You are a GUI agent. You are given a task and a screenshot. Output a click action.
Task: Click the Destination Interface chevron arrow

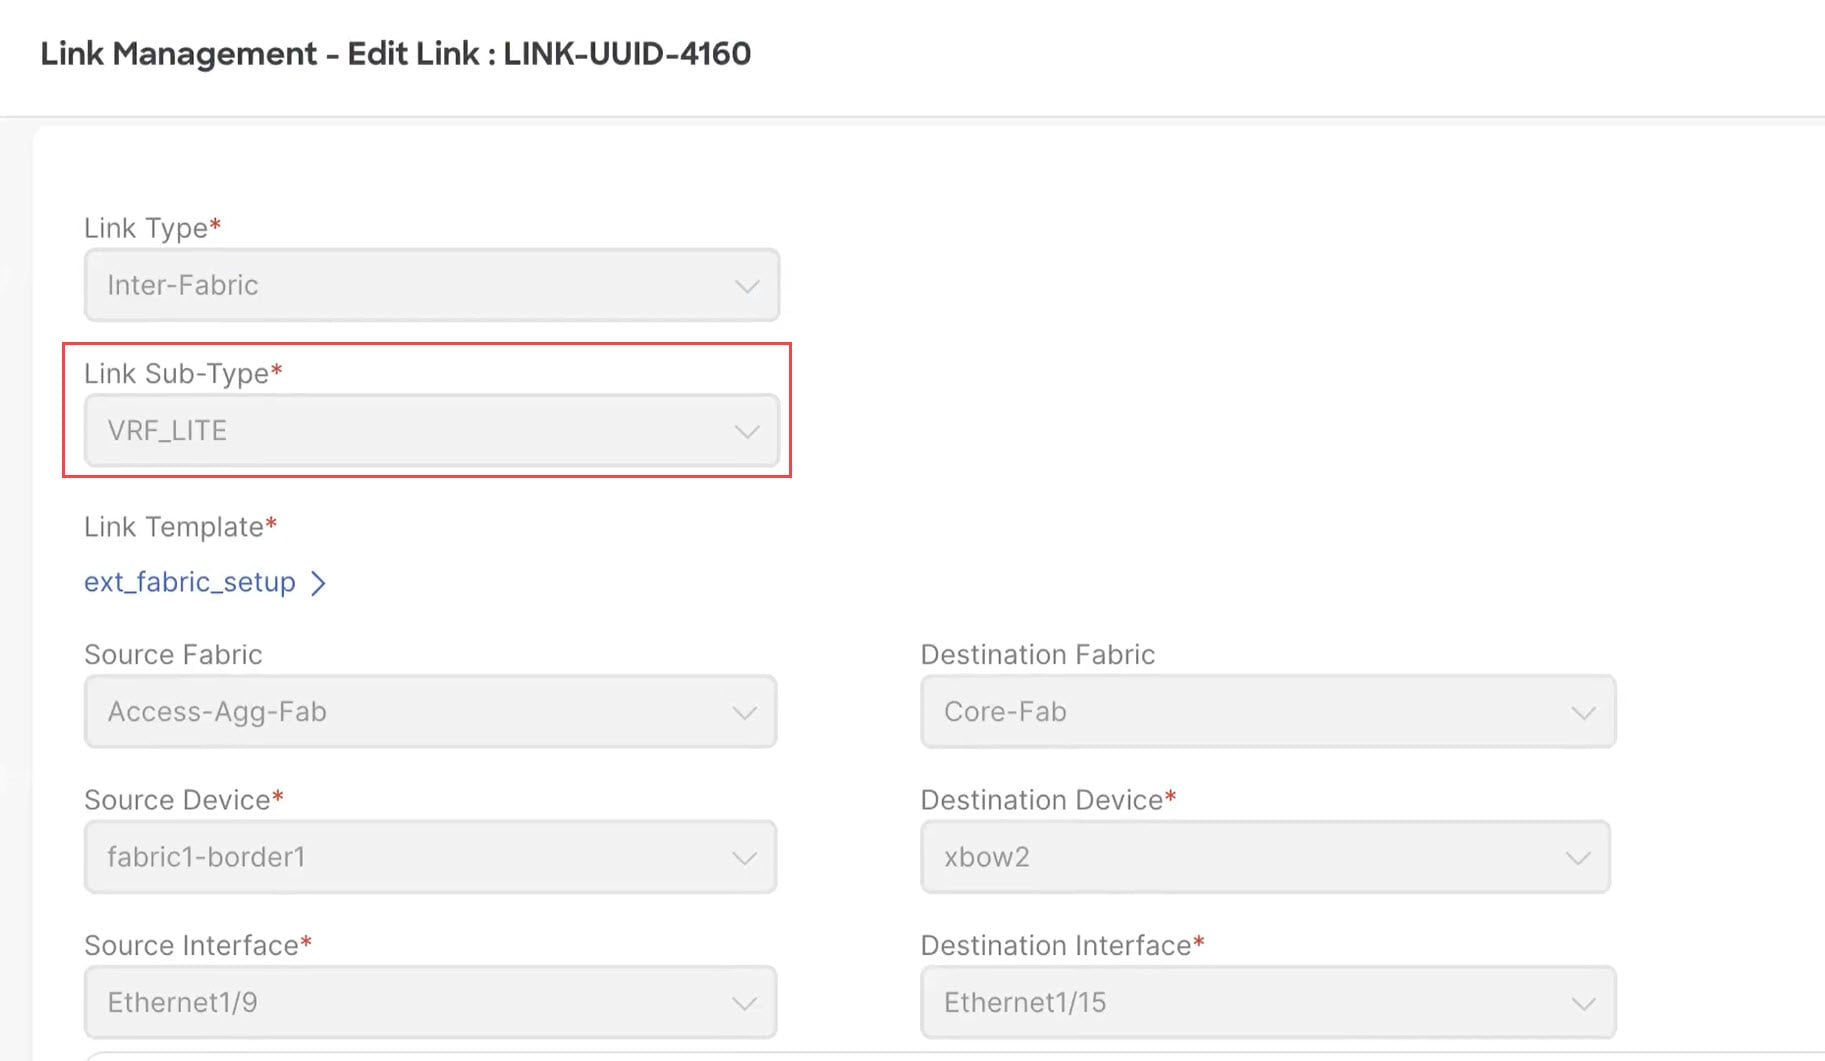pos(1583,1003)
